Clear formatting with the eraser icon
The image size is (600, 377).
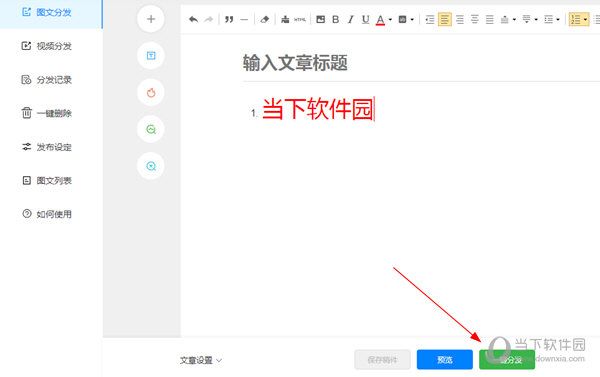(264, 20)
